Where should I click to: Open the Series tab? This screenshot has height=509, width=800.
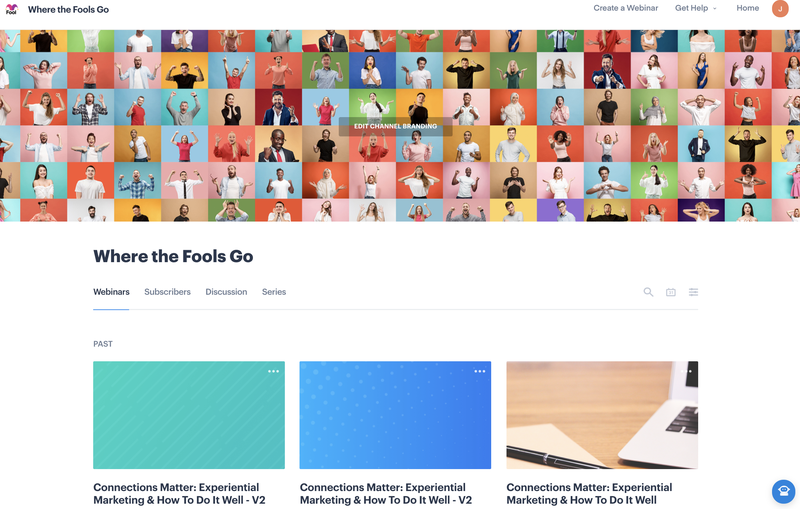click(274, 292)
